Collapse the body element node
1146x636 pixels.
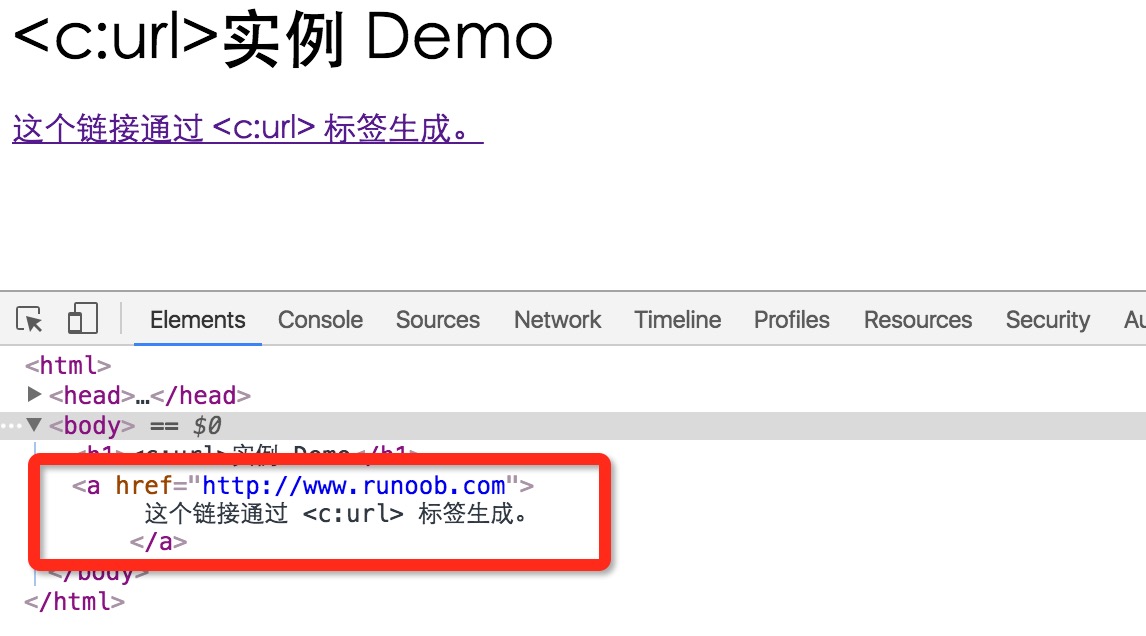click(35, 426)
